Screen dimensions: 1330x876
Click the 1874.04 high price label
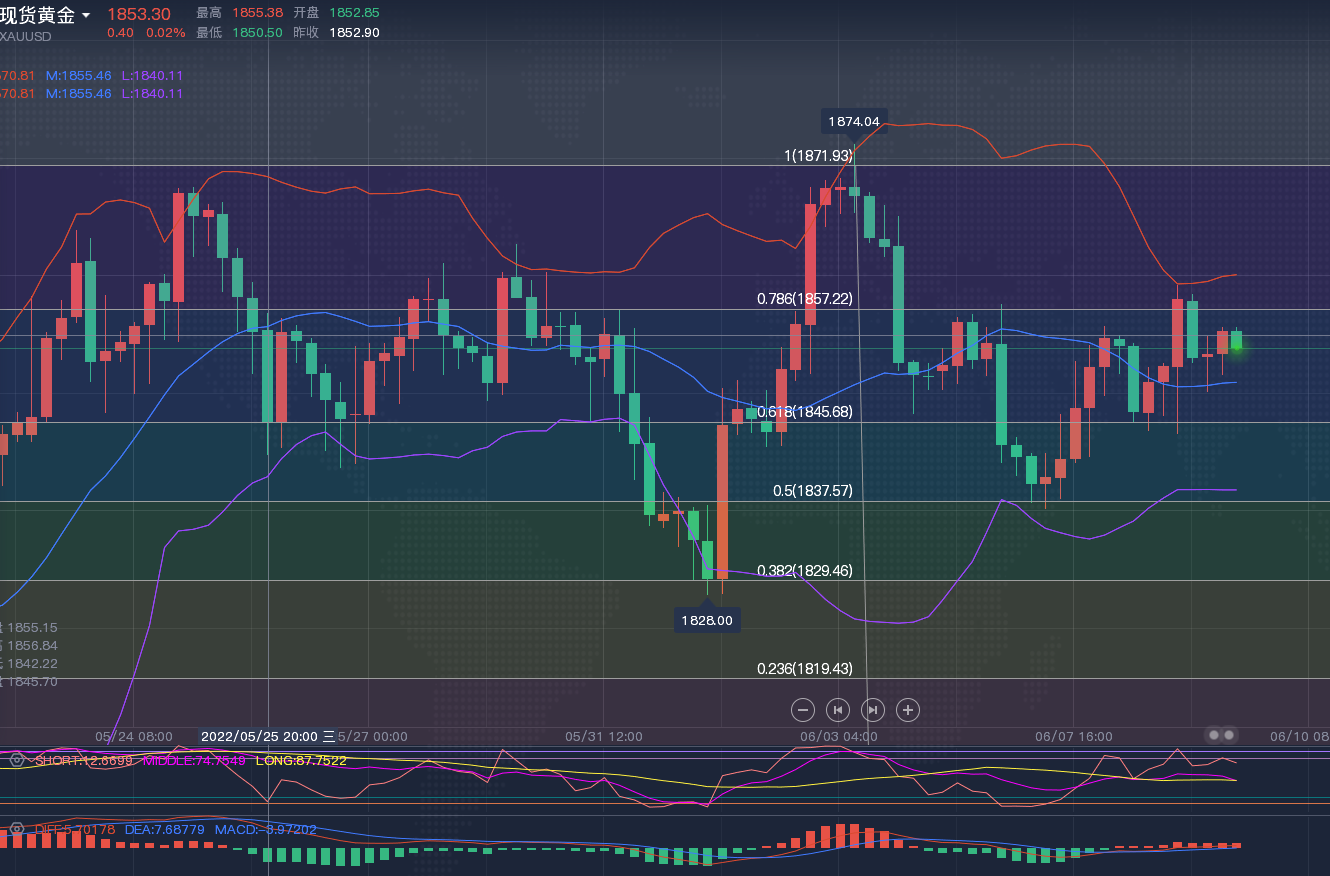coord(853,122)
